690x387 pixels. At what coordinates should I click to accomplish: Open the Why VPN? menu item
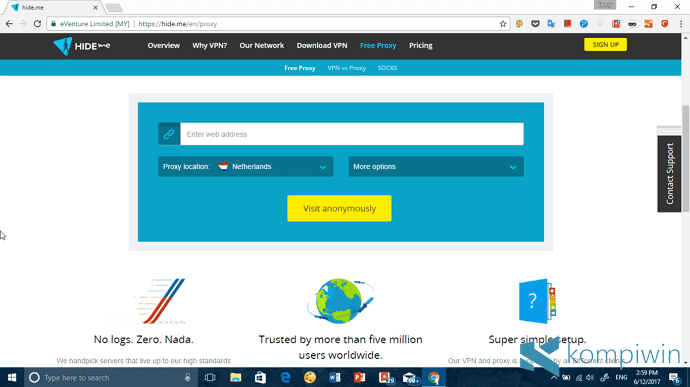209,45
